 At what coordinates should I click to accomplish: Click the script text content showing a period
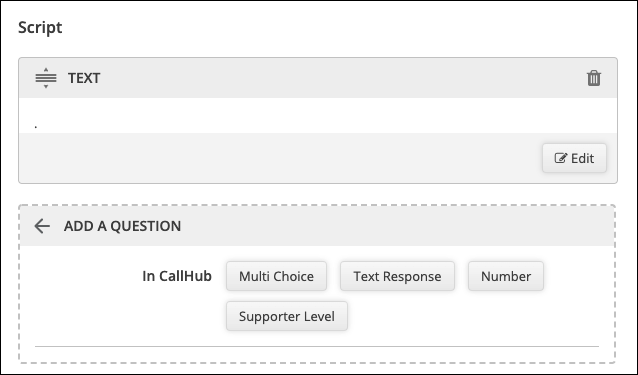click(x=36, y=127)
